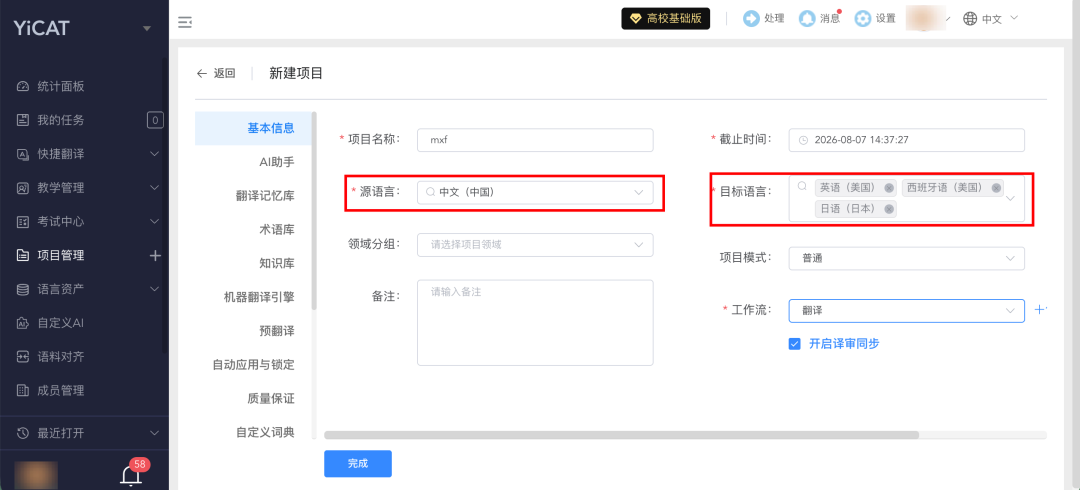This screenshot has width=1080, height=490.
Task: Select the 术语库 tab
Action: pyautogui.click(x=253, y=229)
